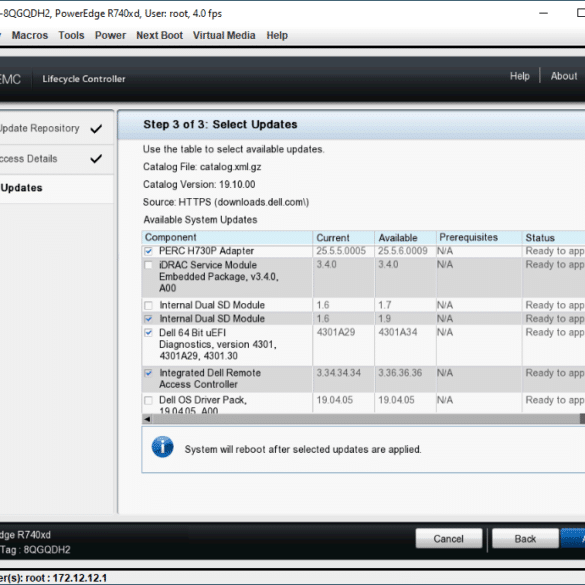The height and width of the screenshot is (585, 585).
Task: Open the Next Boot menu
Action: (160, 35)
